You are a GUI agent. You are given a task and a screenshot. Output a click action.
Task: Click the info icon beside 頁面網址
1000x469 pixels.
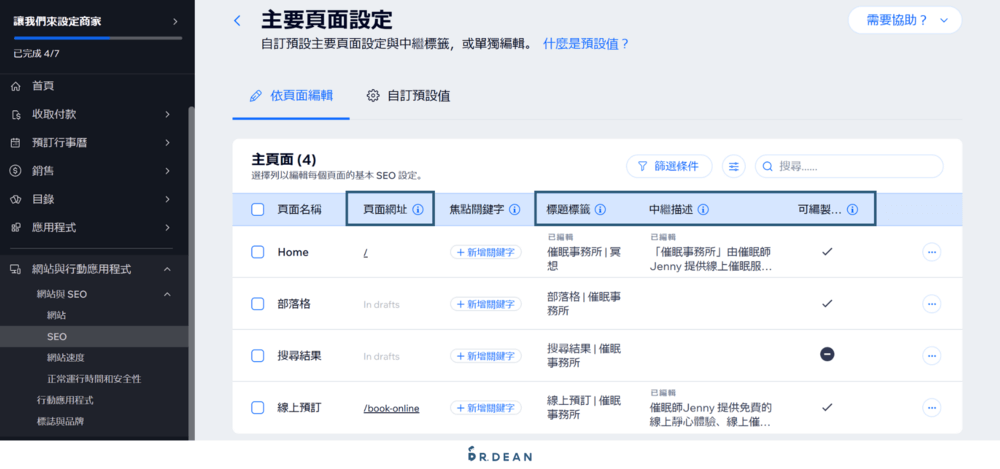418,209
